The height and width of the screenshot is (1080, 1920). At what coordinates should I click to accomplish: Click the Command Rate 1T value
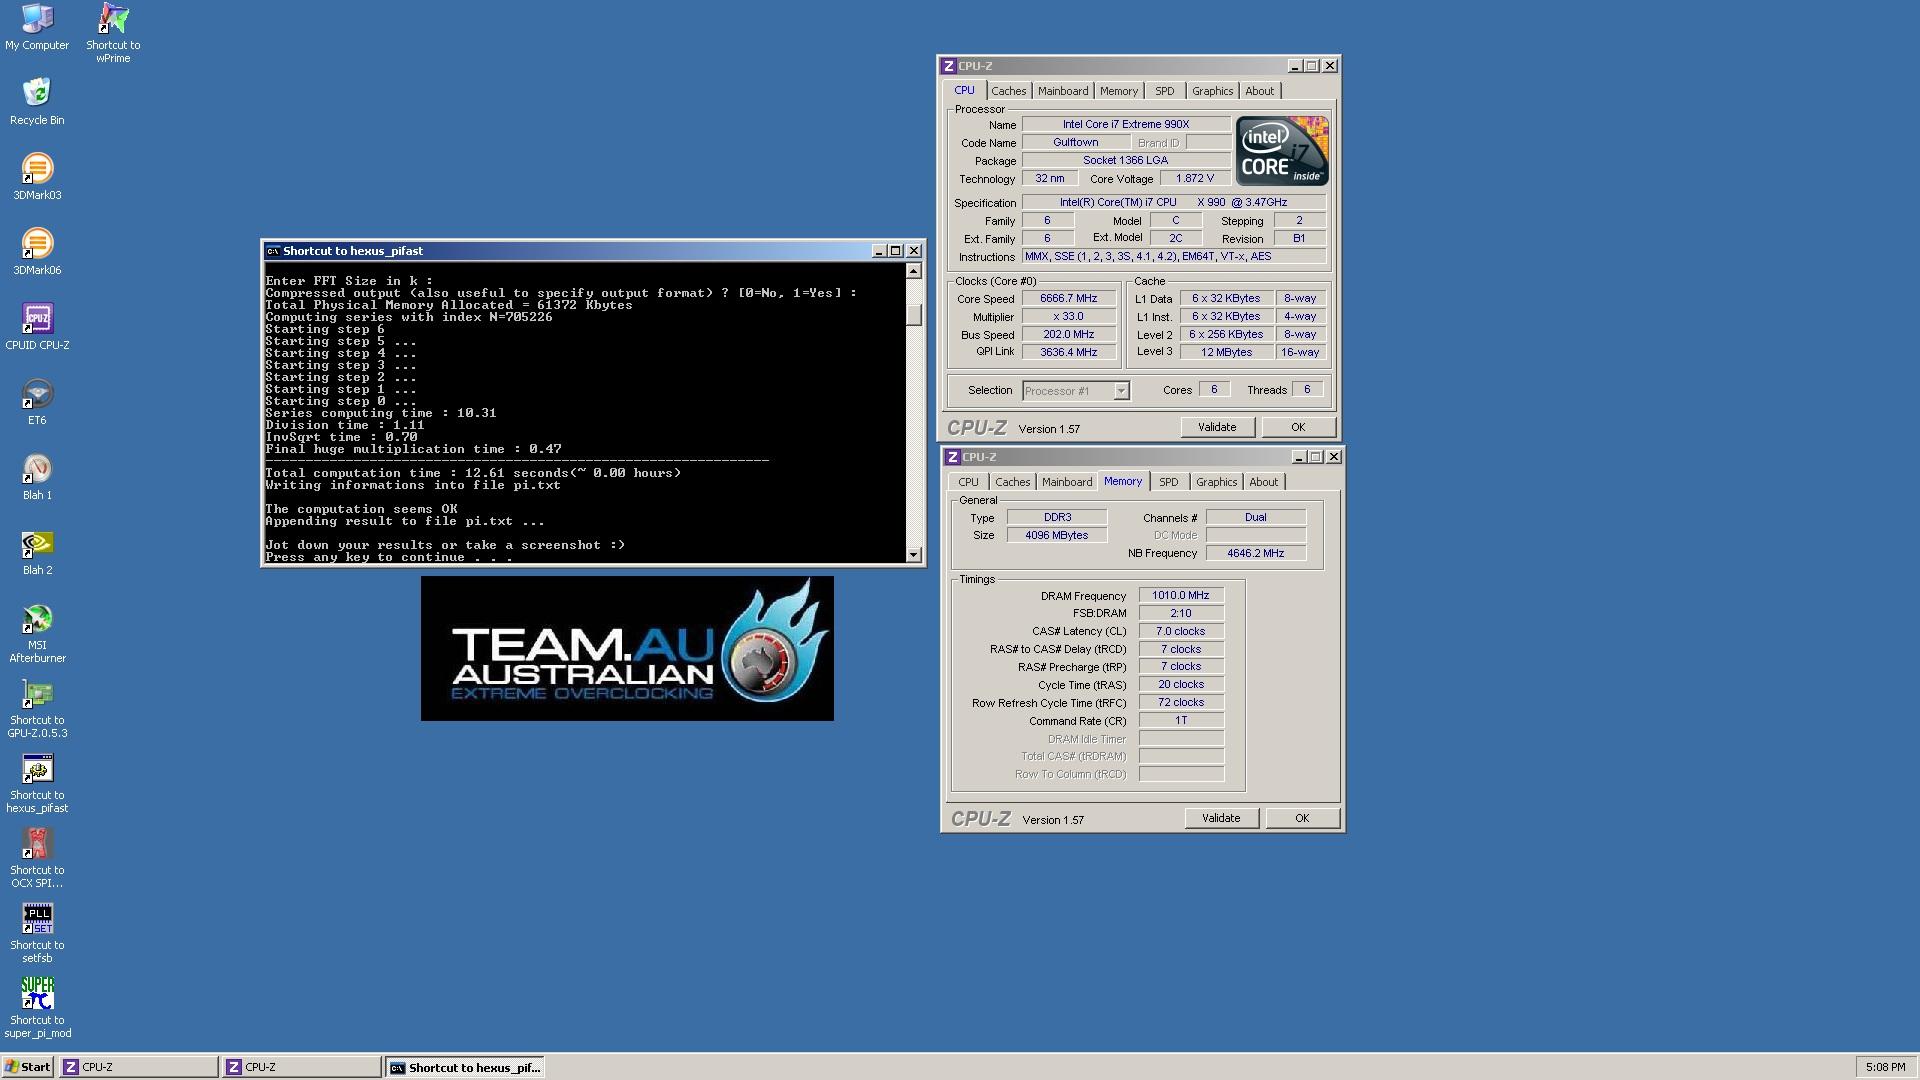click(x=1181, y=721)
